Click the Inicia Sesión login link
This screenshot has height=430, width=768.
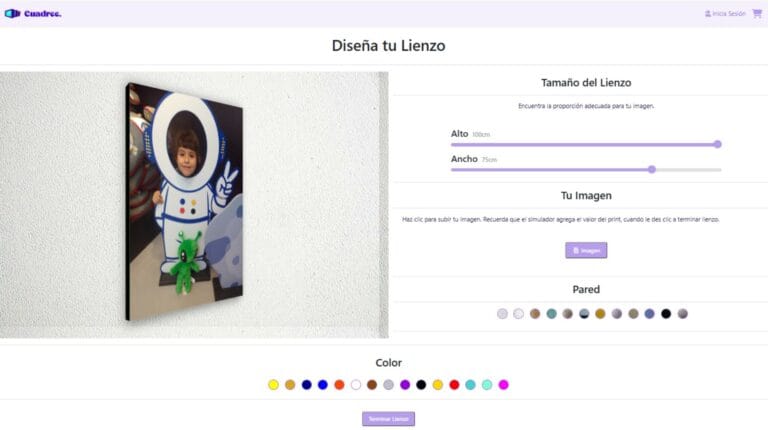[x=725, y=14]
